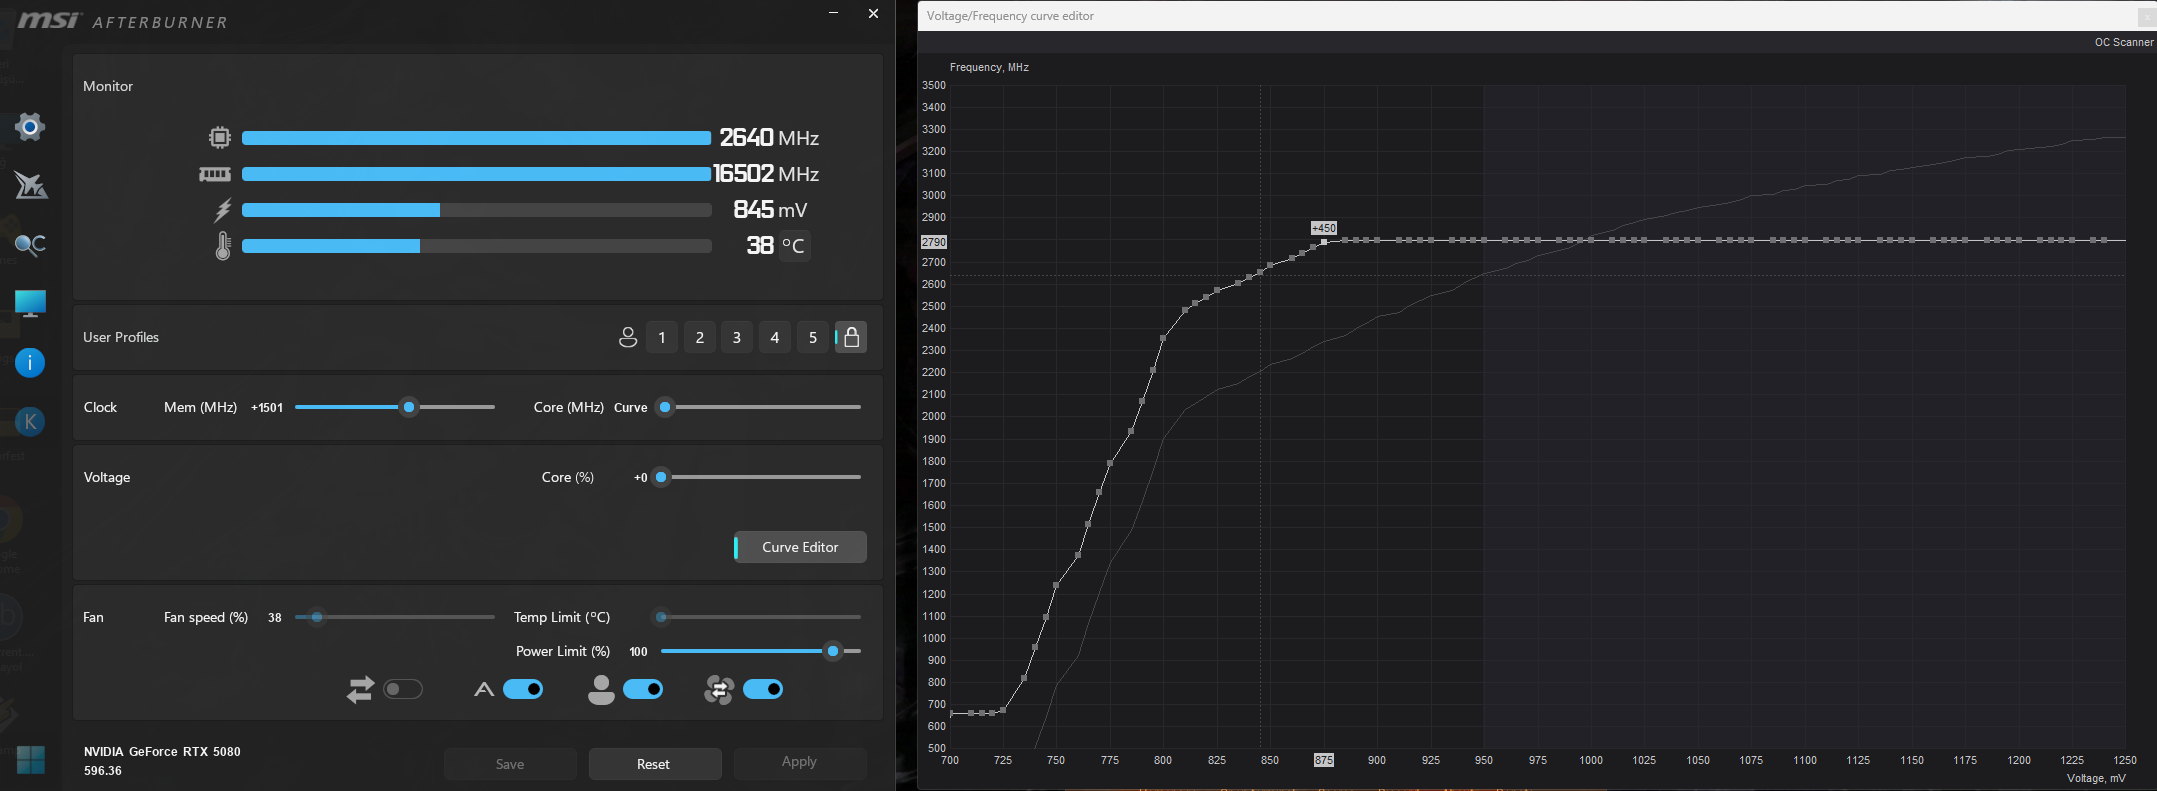Apply settings with the Apply button
This screenshot has height=791, width=2157.
(x=800, y=762)
